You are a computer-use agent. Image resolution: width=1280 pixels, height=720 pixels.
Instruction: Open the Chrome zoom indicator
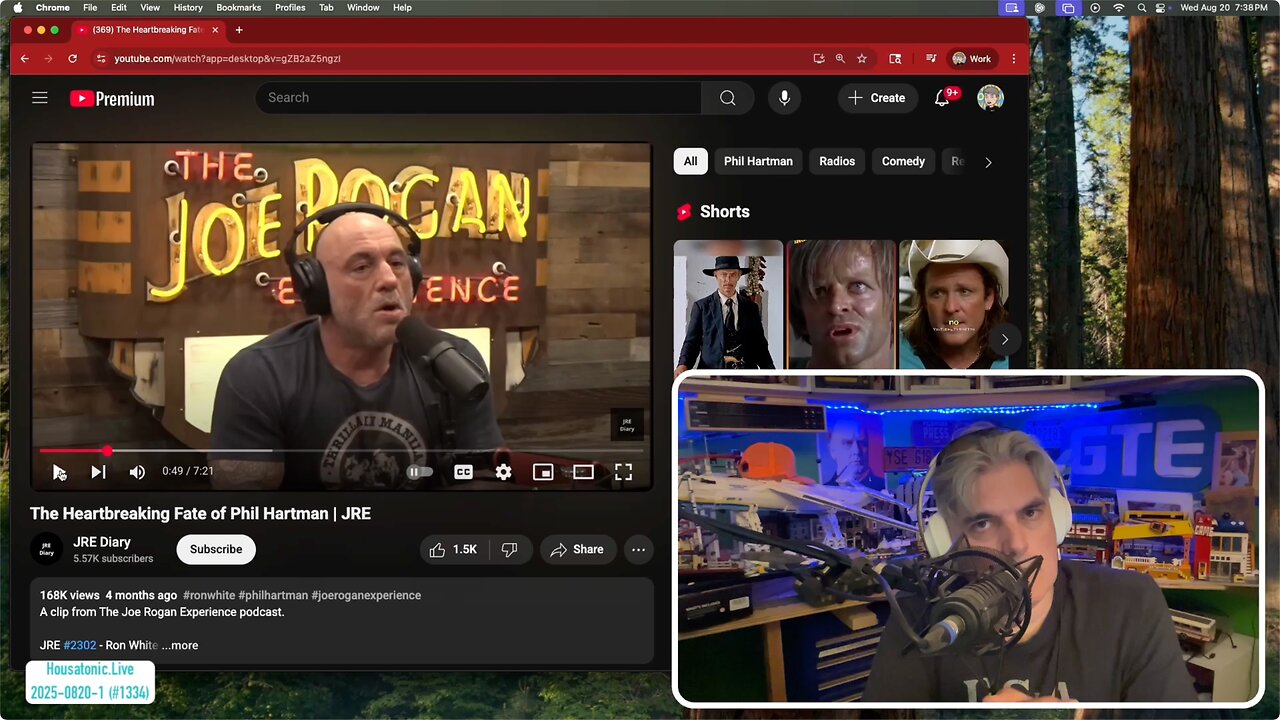[840, 59]
